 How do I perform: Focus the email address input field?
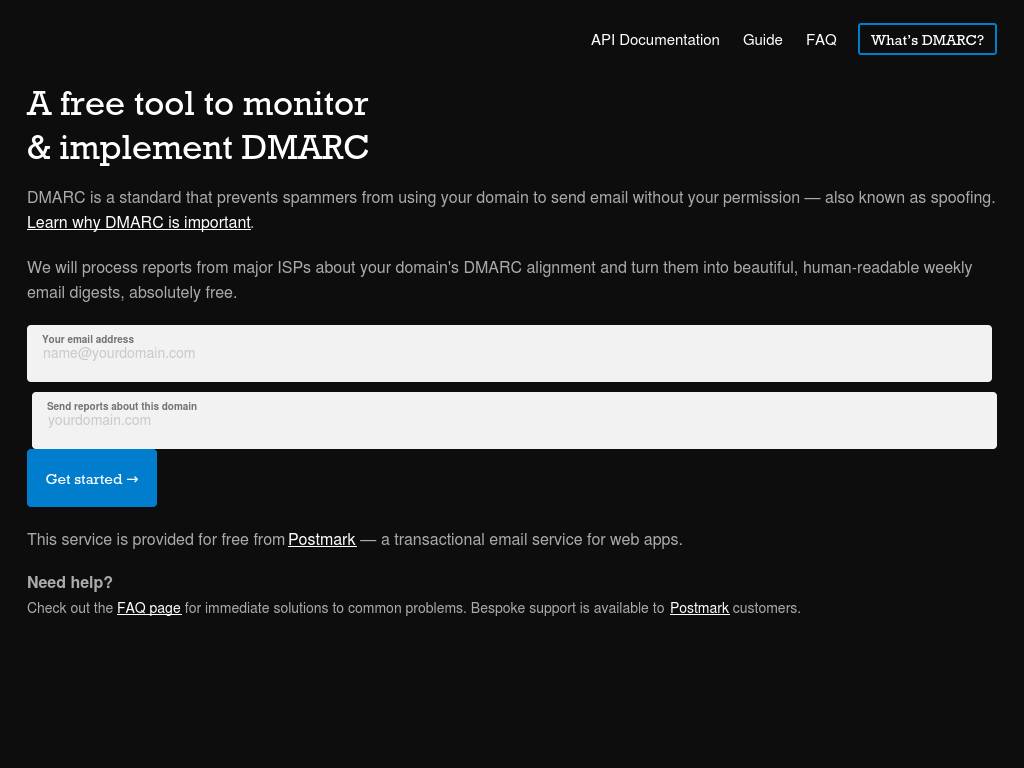click(x=509, y=360)
